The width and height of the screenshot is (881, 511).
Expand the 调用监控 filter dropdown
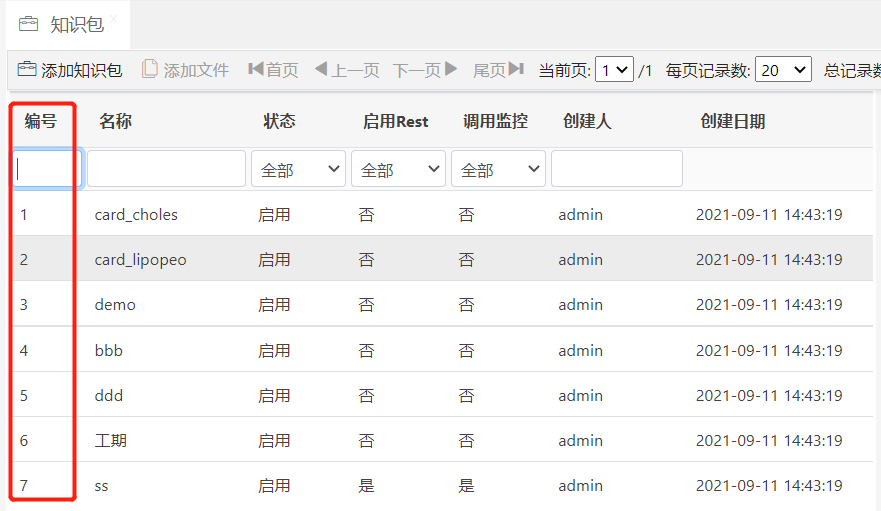pyautogui.click(x=498, y=170)
